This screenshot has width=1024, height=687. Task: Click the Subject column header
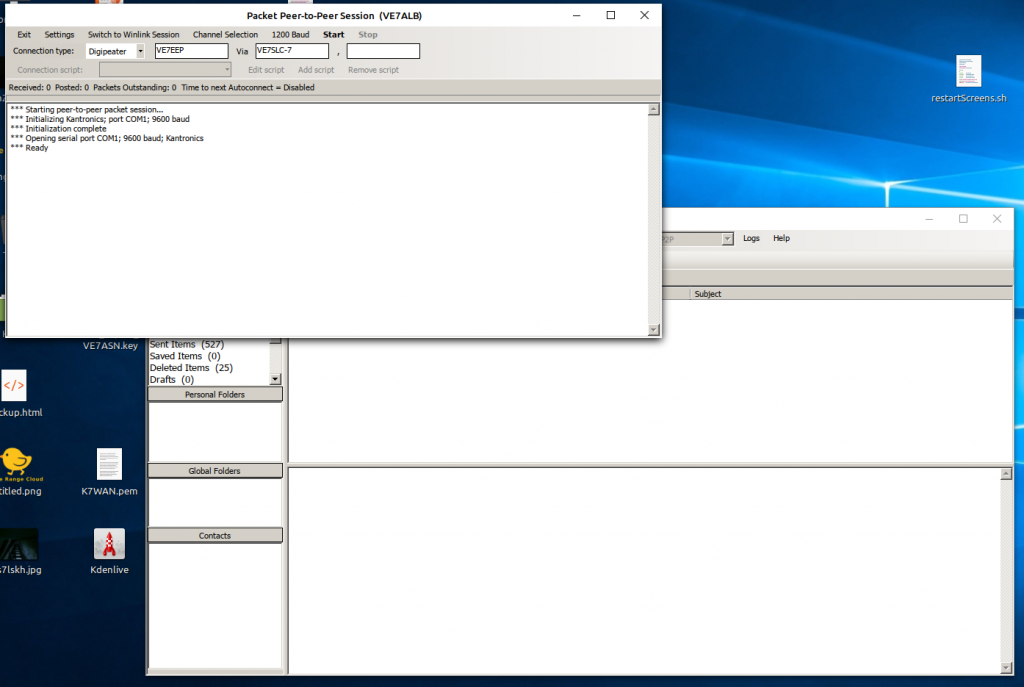[x=708, y=294]
